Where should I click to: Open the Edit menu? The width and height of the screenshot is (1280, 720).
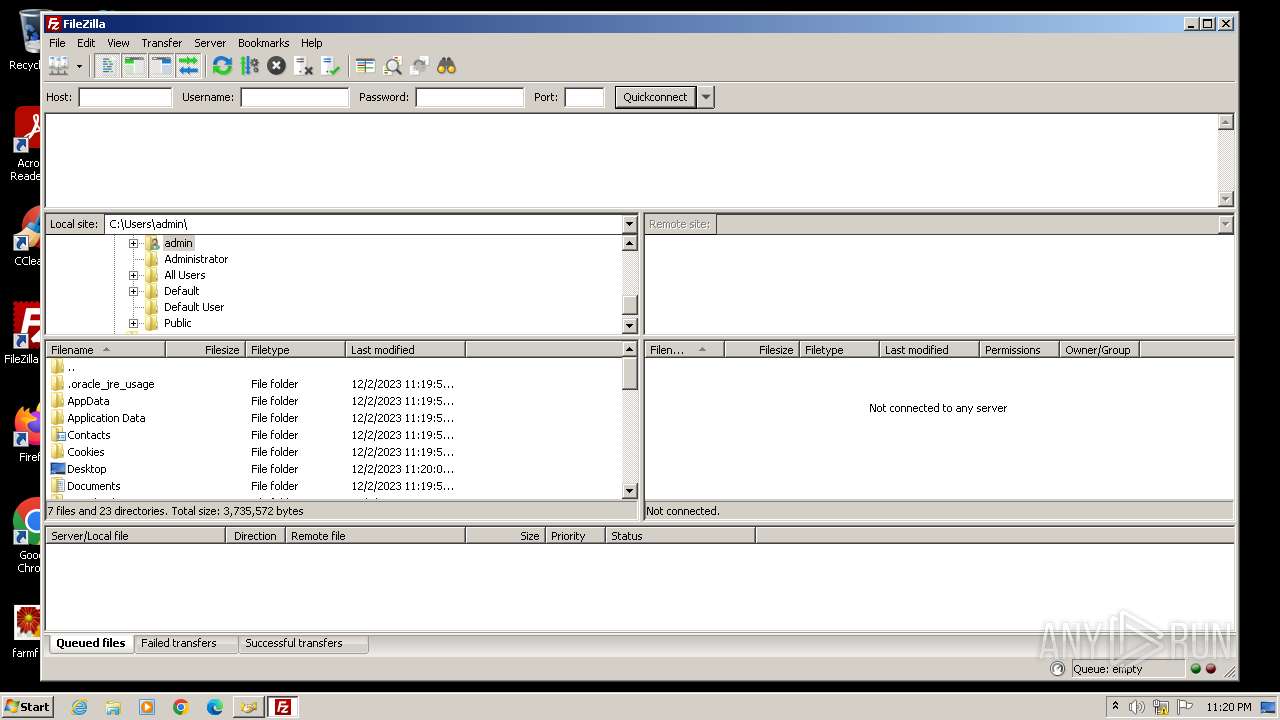coord(86,43)
